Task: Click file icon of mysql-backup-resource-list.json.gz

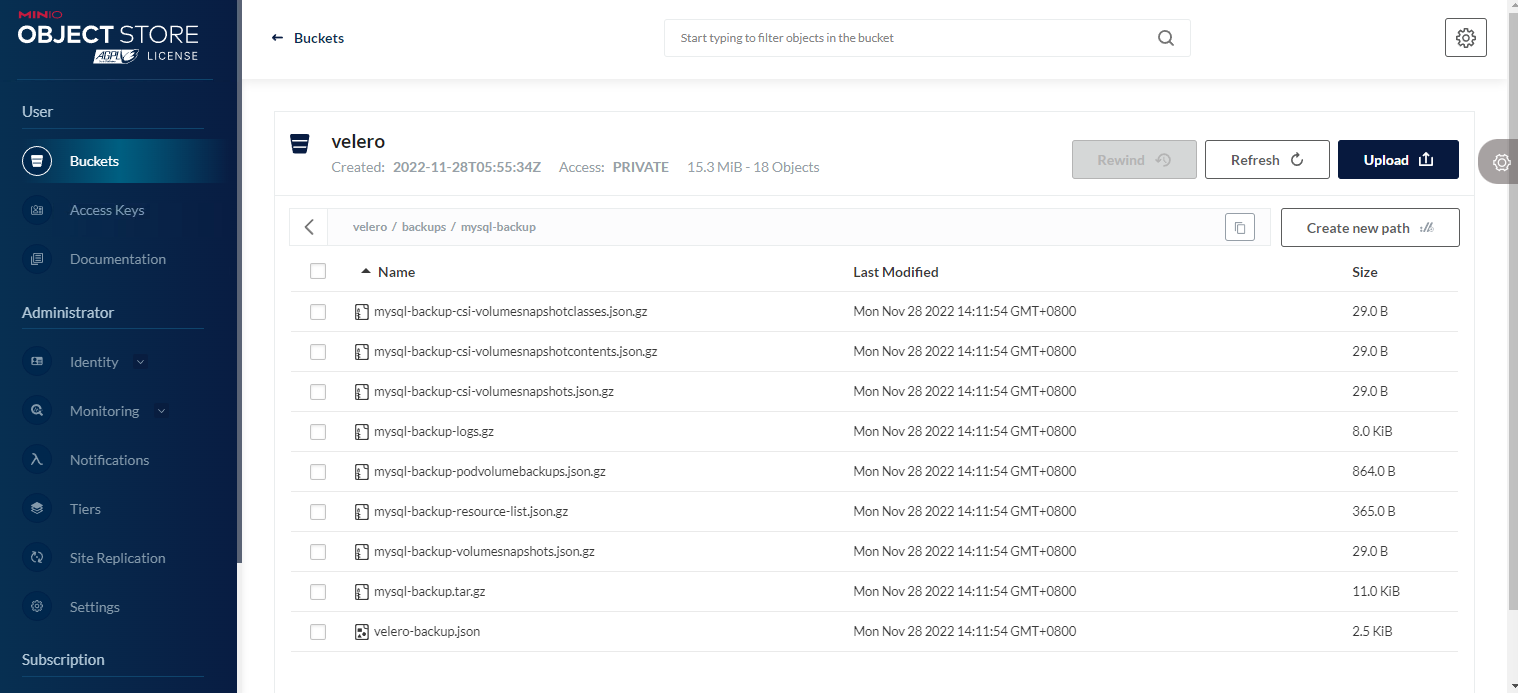Action: pos(362,512)
